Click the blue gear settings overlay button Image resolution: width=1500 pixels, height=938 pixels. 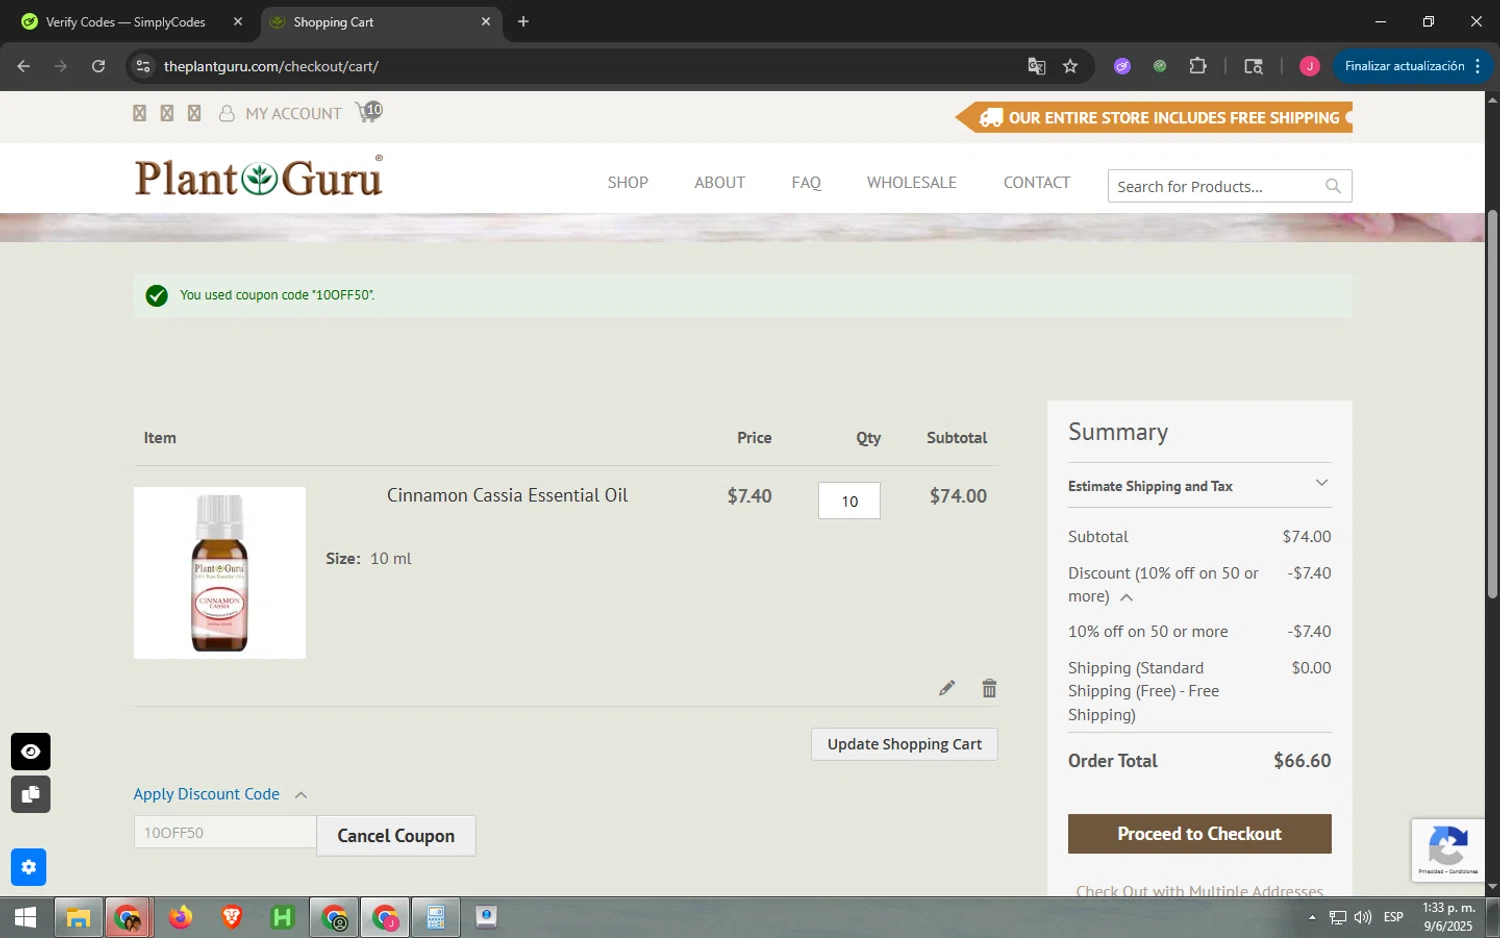point(29,867)
